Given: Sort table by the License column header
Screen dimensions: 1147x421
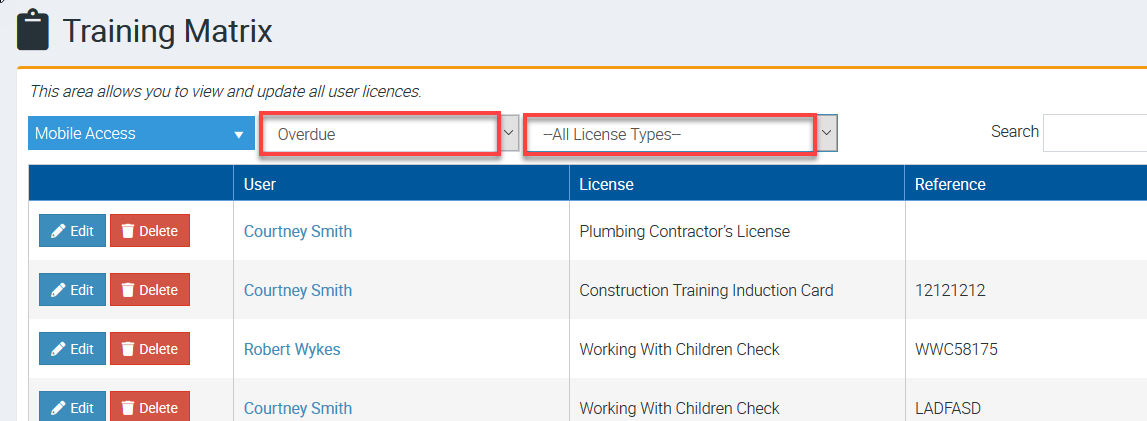Looking at the screenshot, I should click(x=606, y=184).
